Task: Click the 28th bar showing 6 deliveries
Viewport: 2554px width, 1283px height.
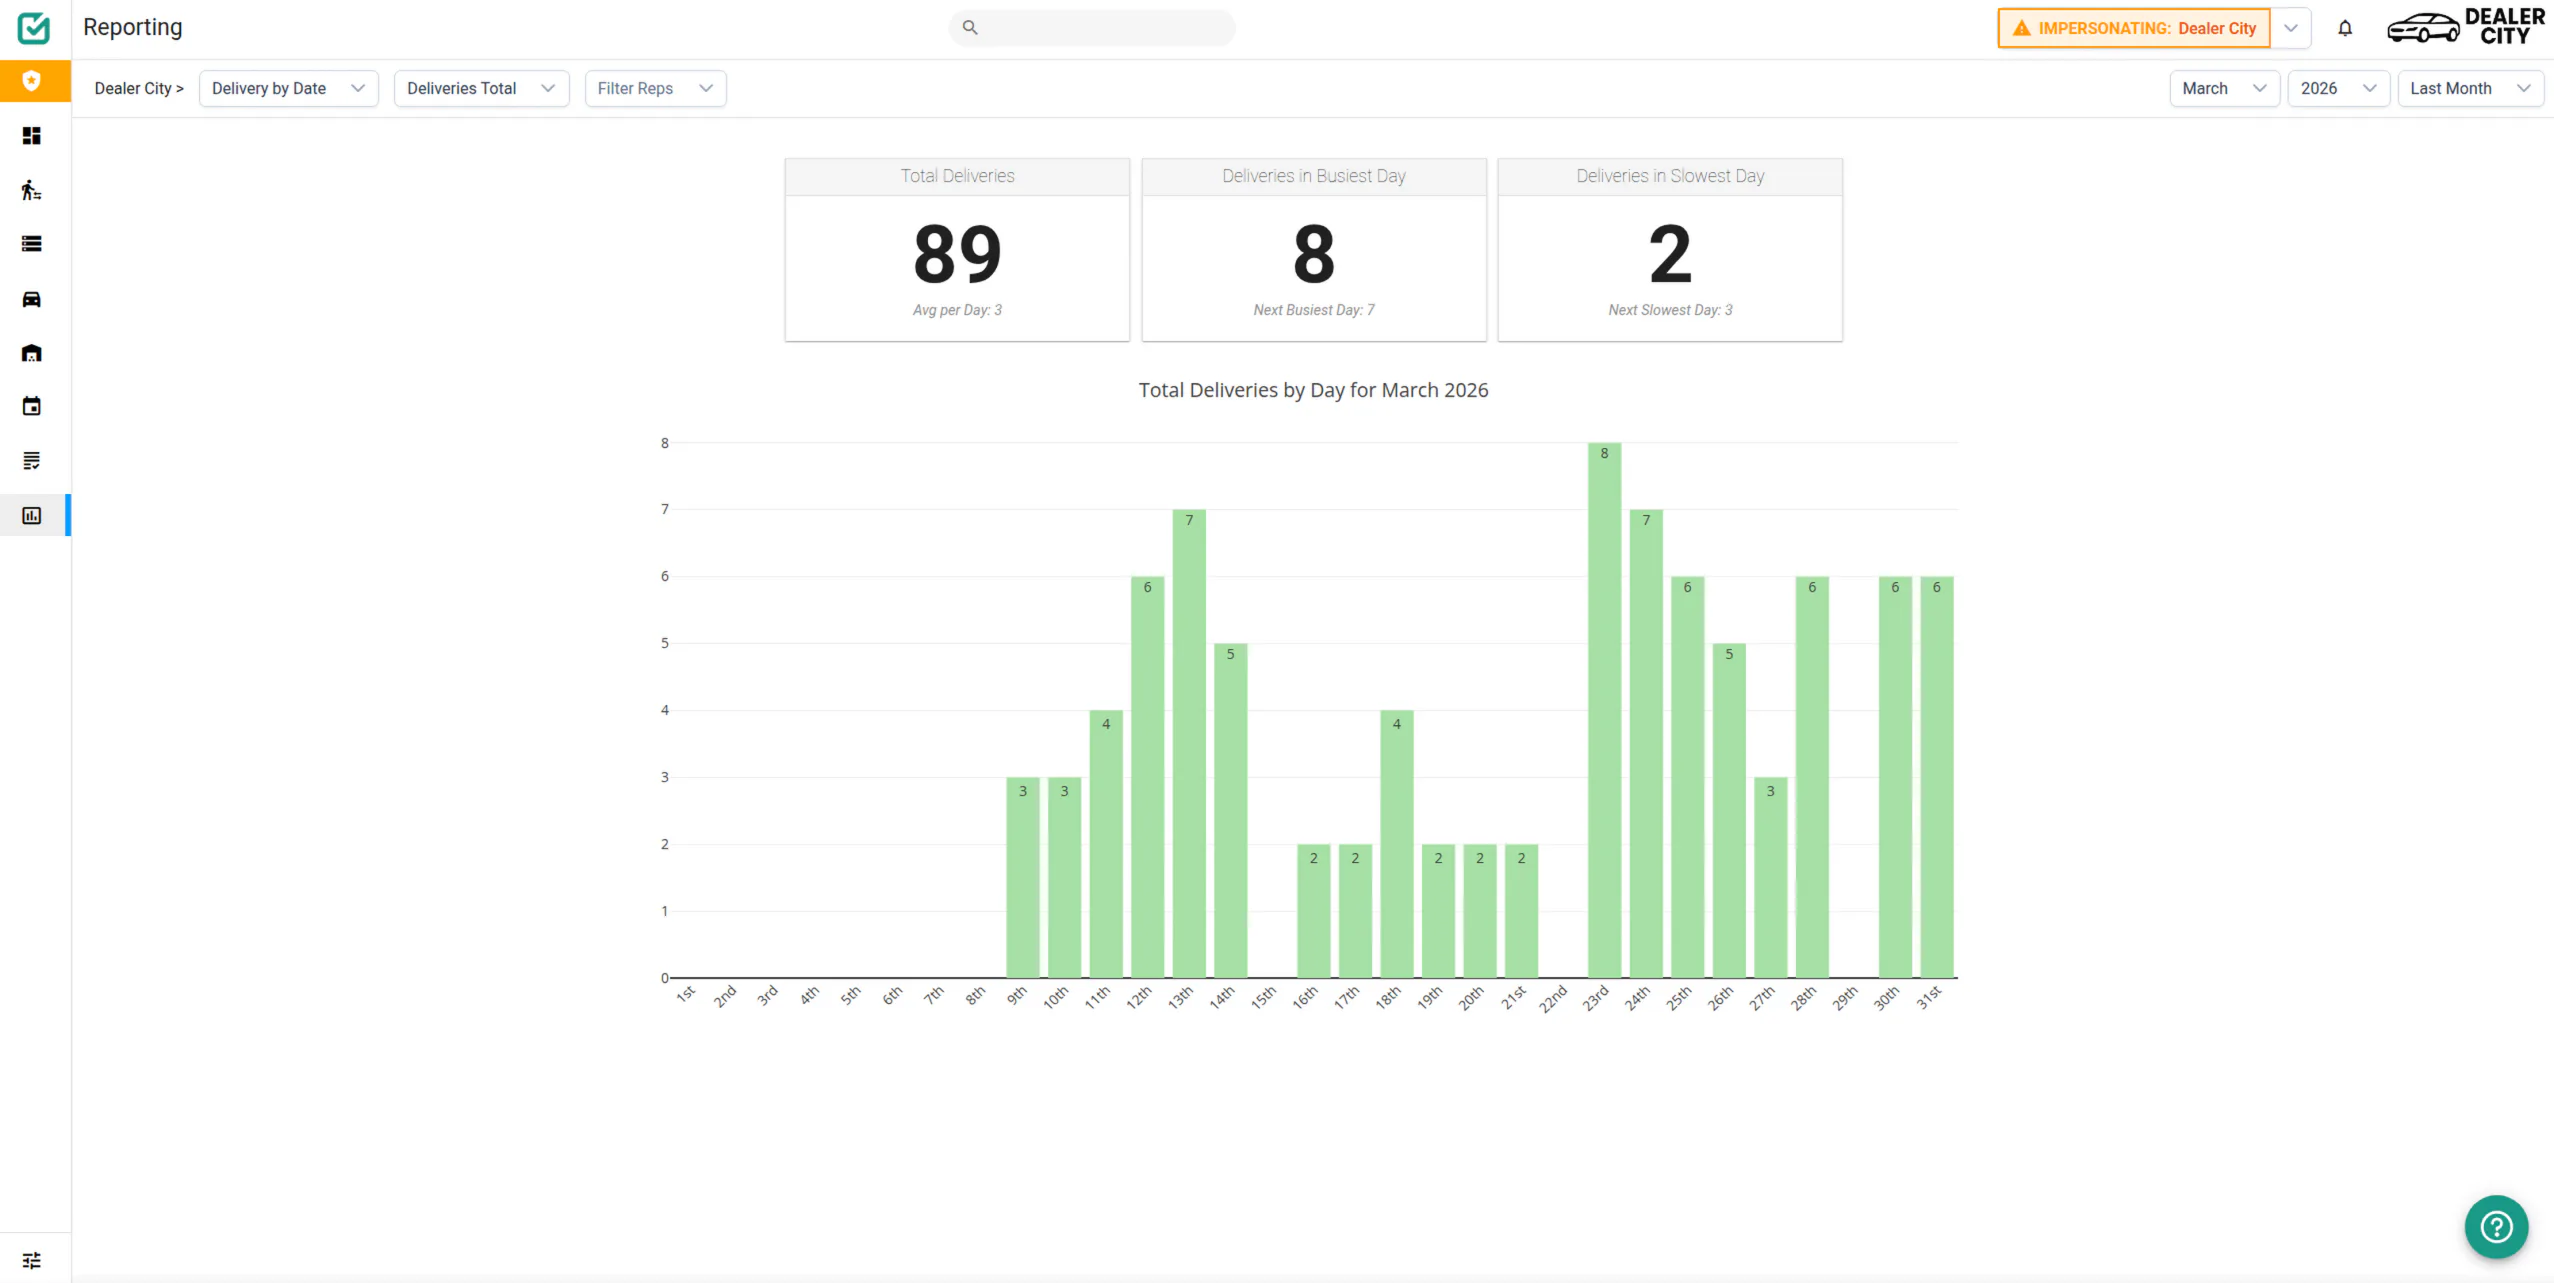Action: (x=1812, y=777)
